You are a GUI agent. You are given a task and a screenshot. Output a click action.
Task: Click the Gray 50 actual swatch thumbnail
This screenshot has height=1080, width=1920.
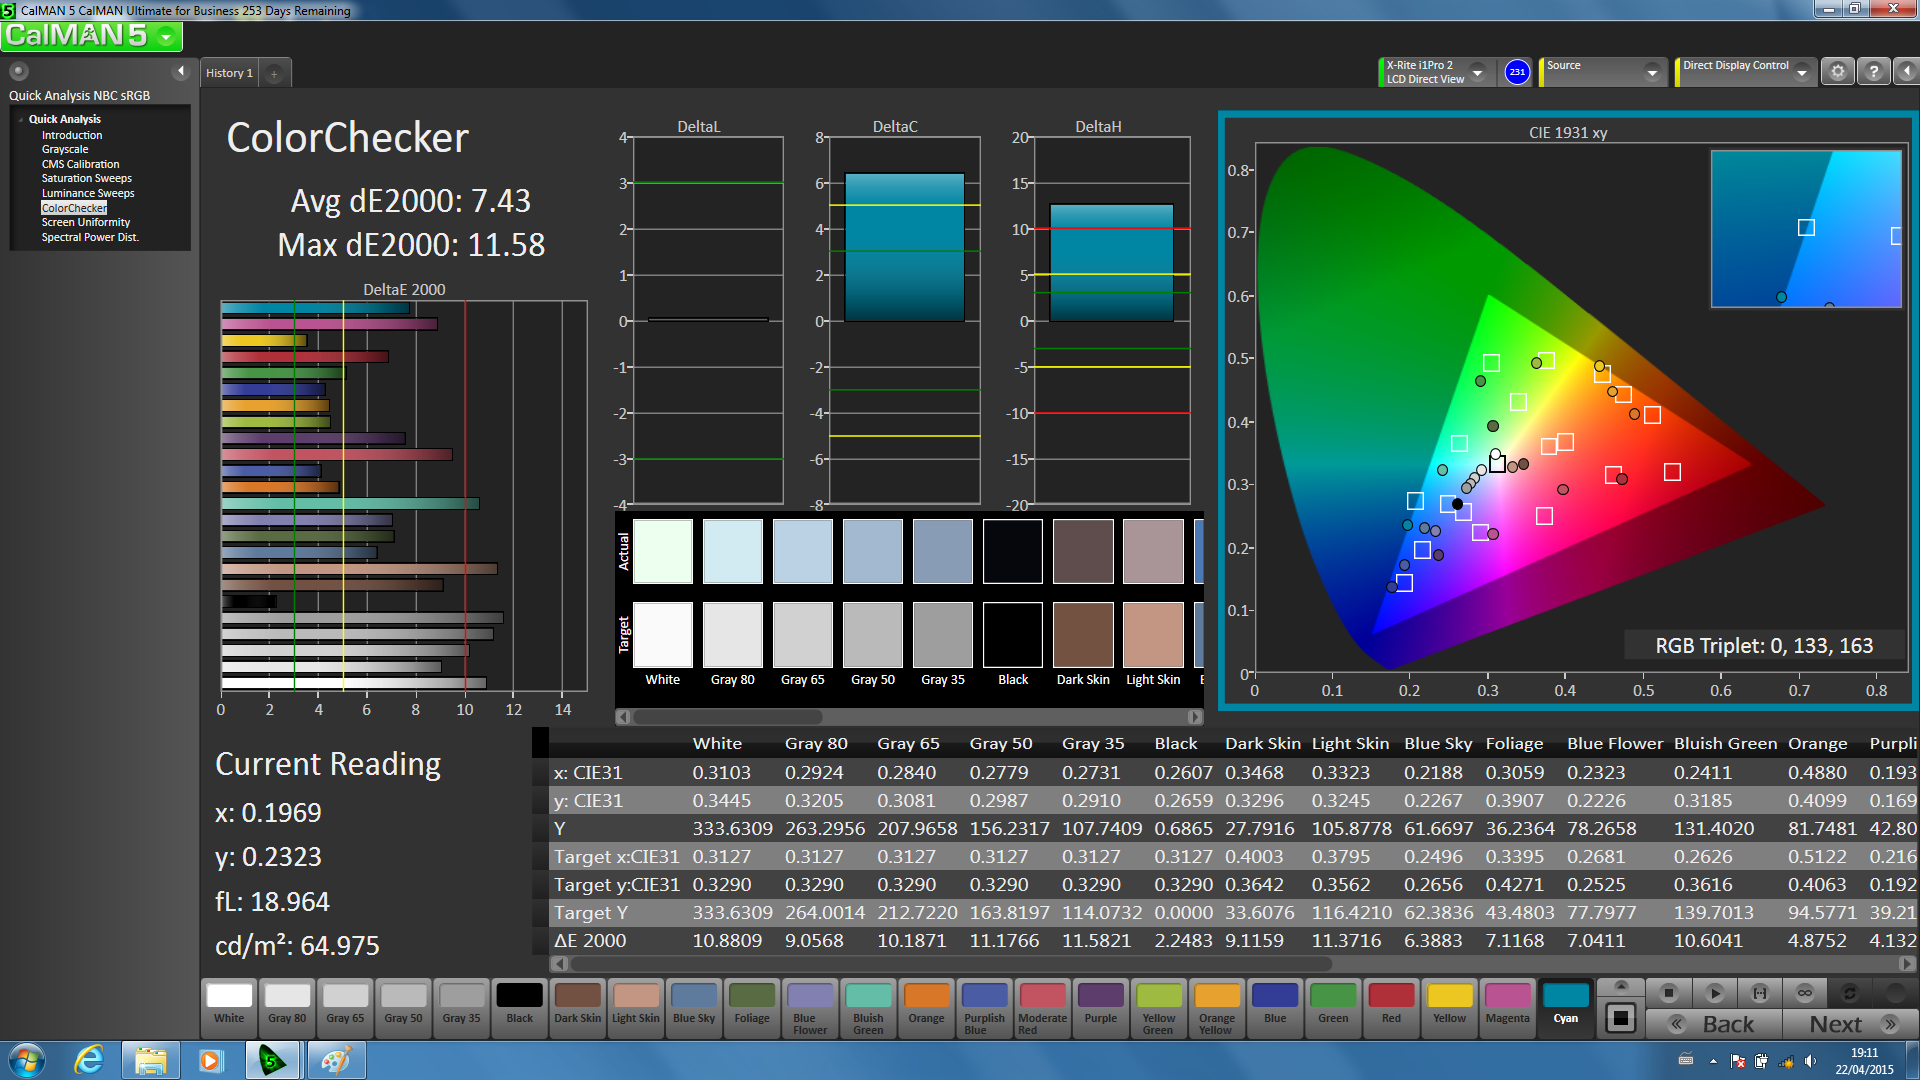point(873,551)
